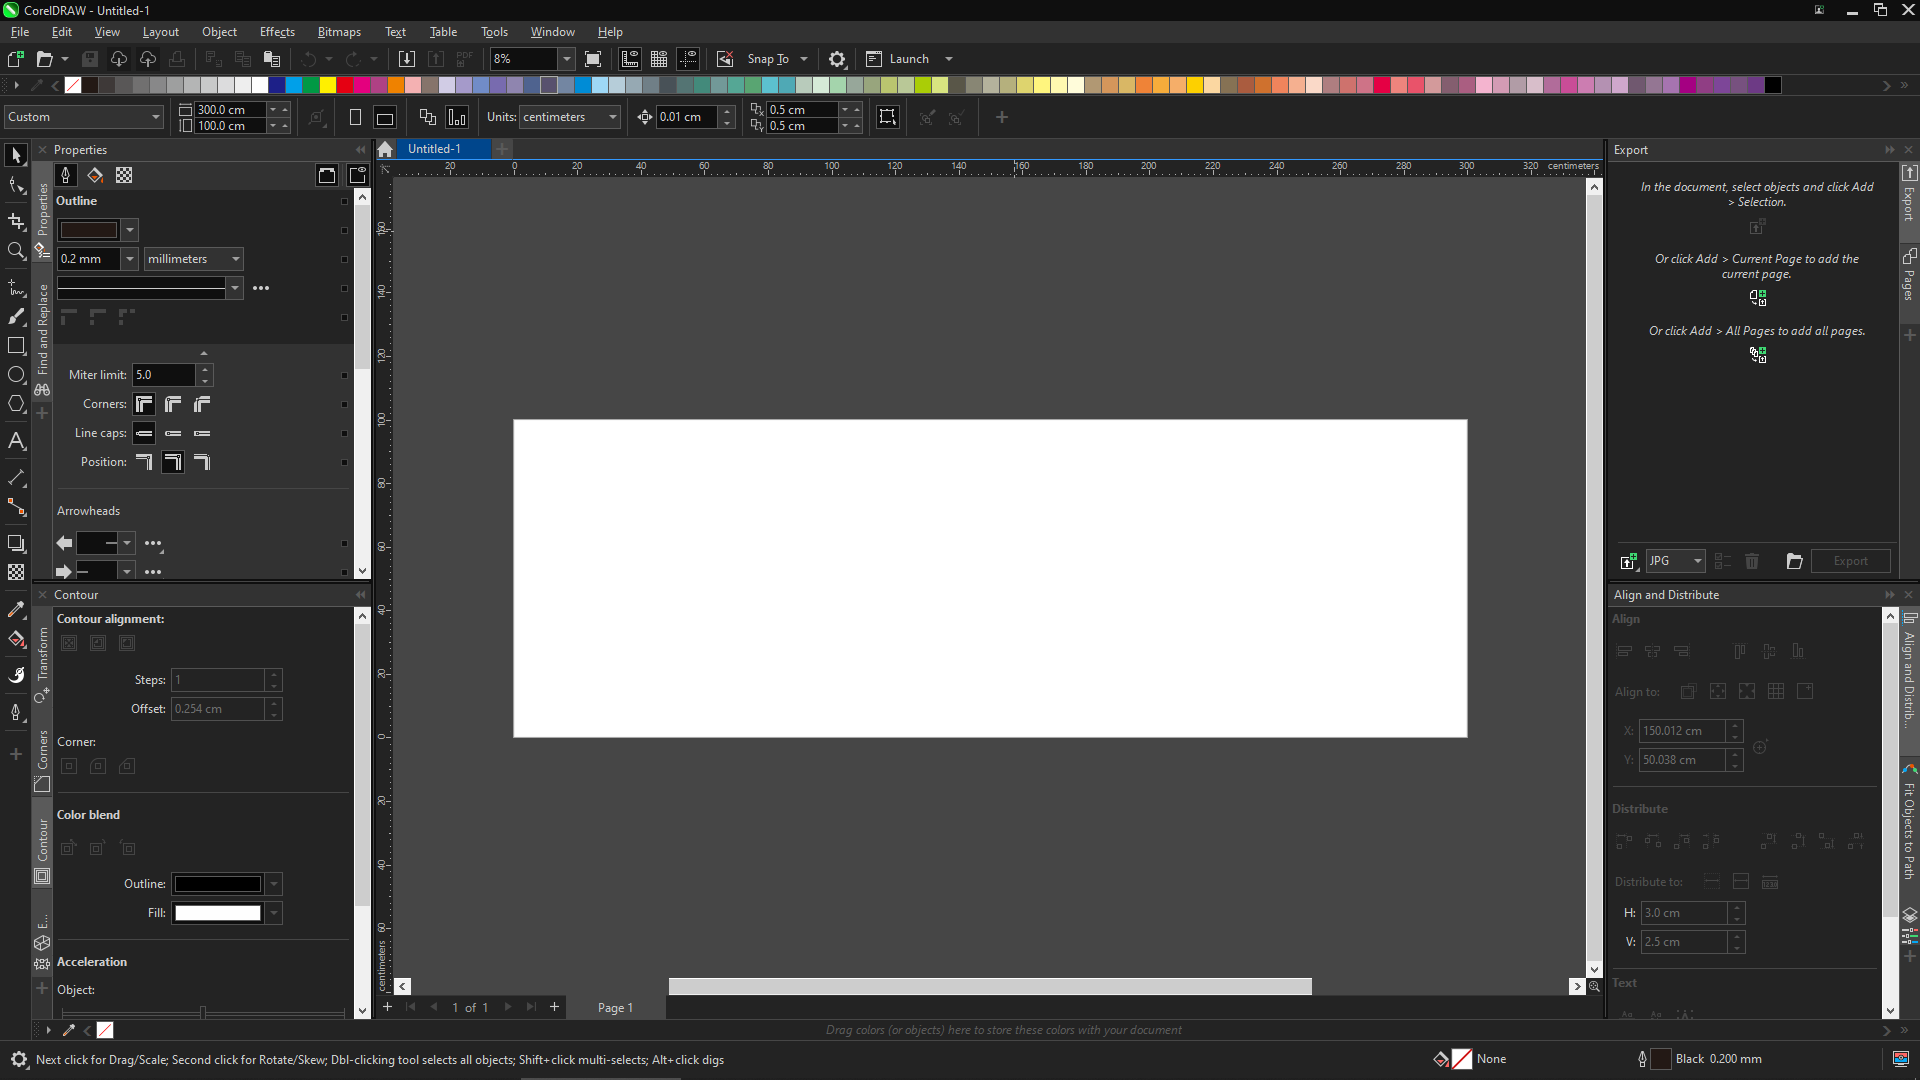The height and width of the screenshot is (1080, 1920).
Task: Choose round line caps
Action: pyautogui.click(x=173, y=433)
